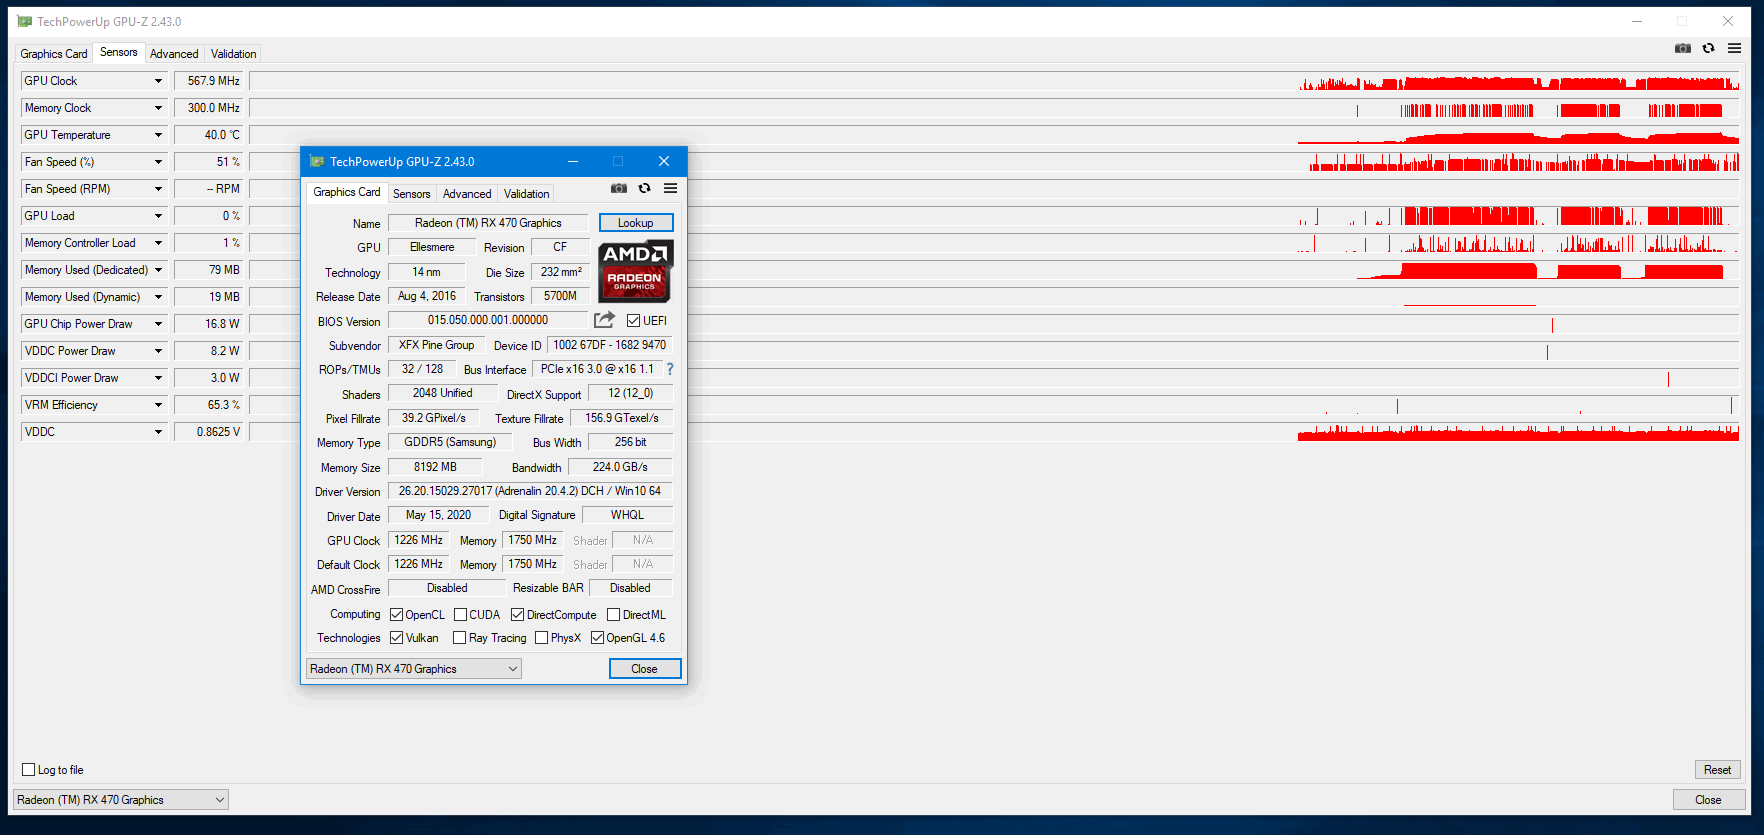This screenshot has height=835, width=1764.
Task: Click the Memory Size 8192 MB value
Action: click(435, 467)
